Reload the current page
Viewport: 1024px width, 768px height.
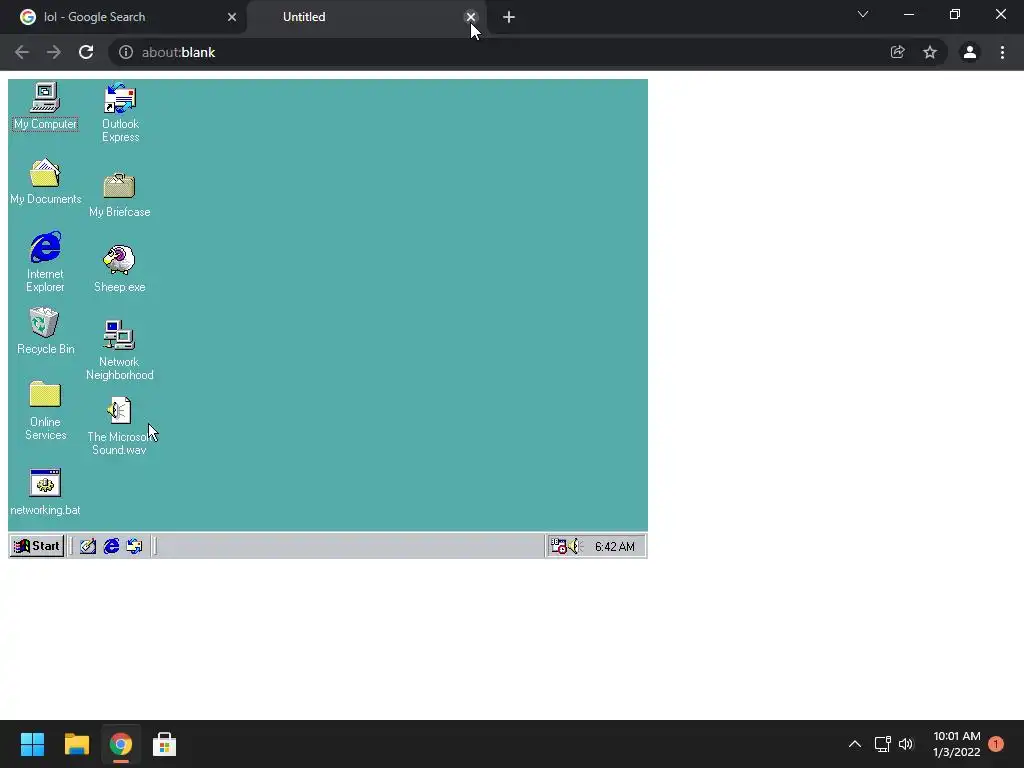pos(86,52)
